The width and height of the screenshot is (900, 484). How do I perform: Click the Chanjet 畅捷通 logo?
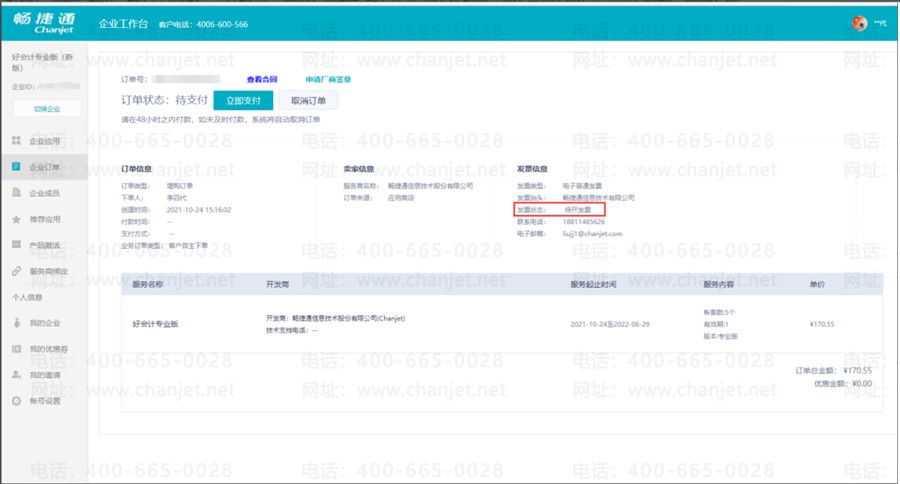coord(44,23)
